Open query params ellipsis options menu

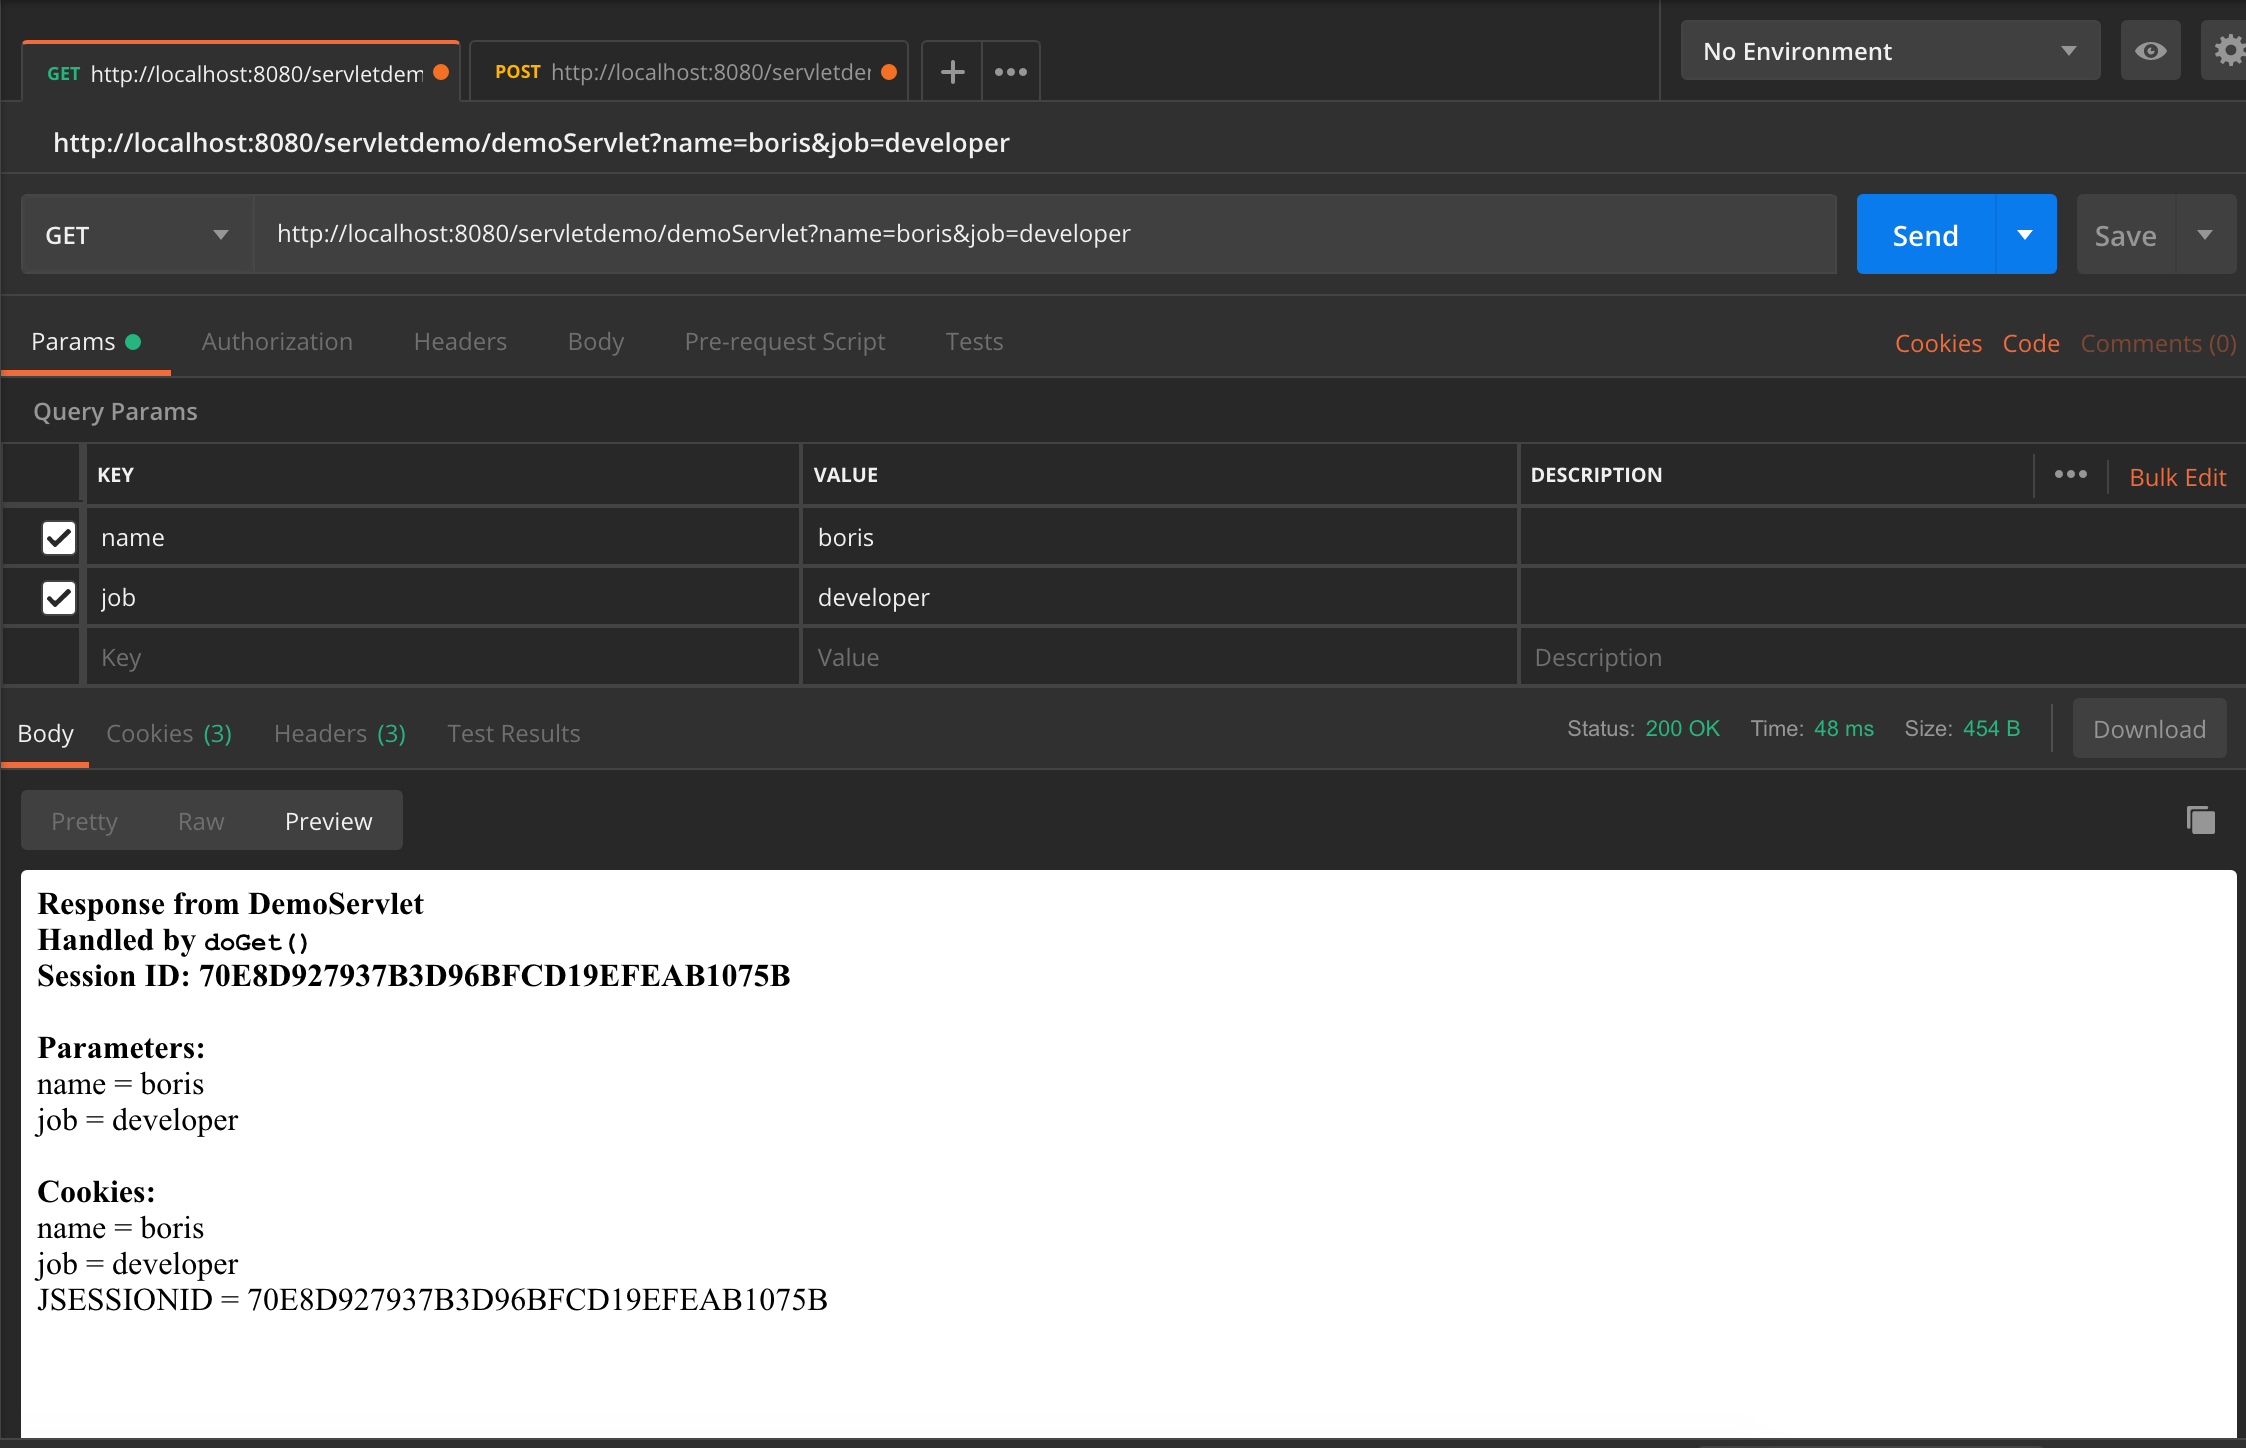(2070, 474)
